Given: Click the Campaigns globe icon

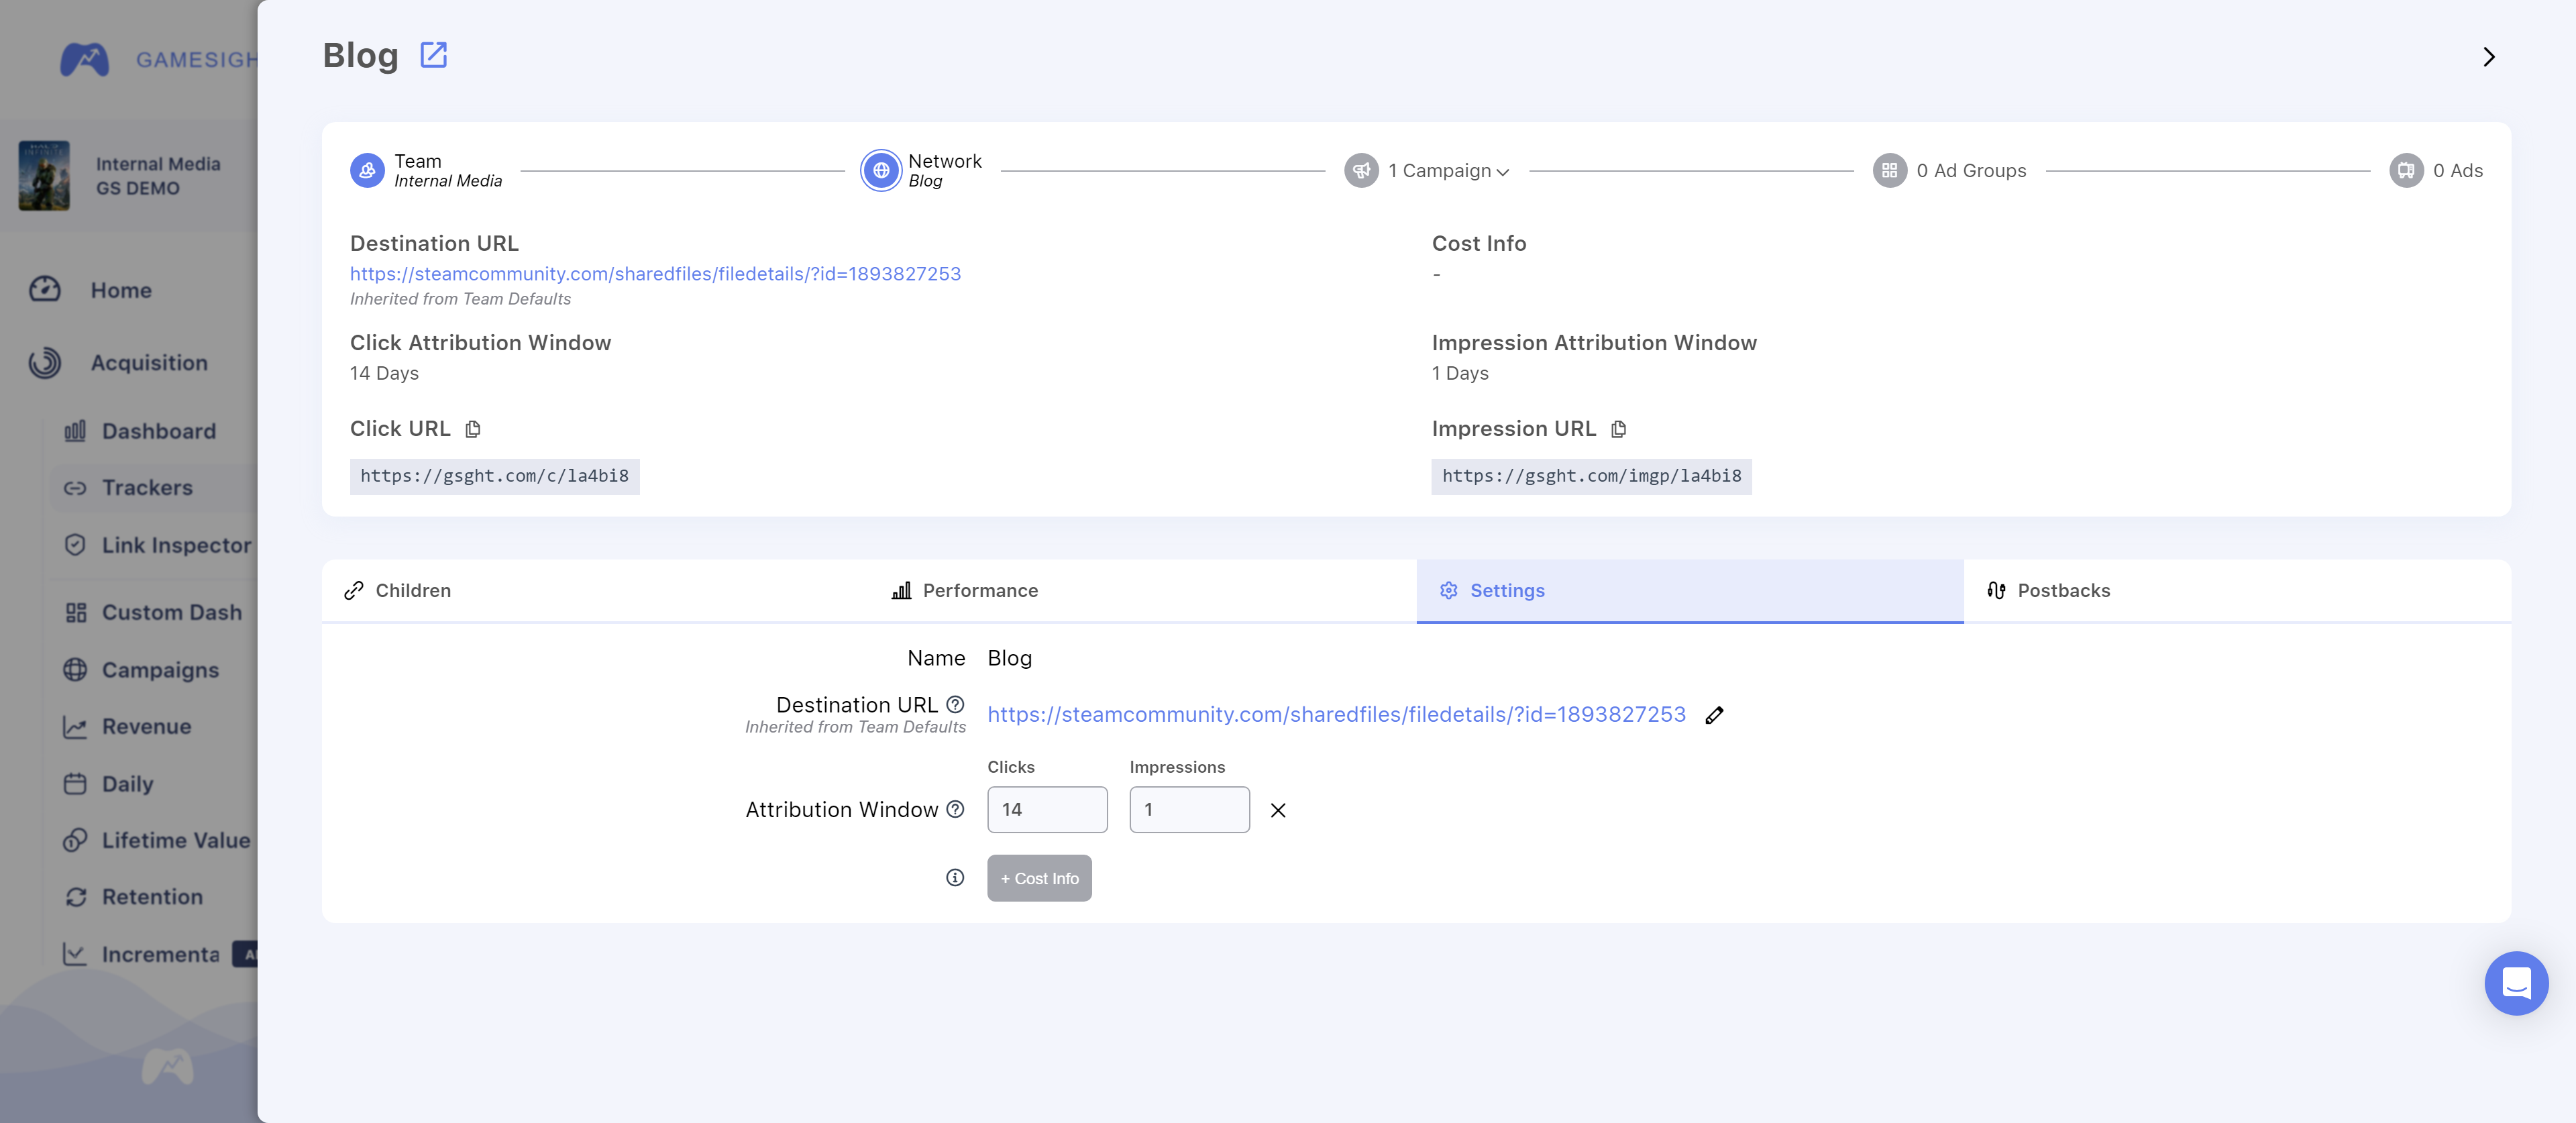Looking at the screenshot, I should click(x=75, y=670).
